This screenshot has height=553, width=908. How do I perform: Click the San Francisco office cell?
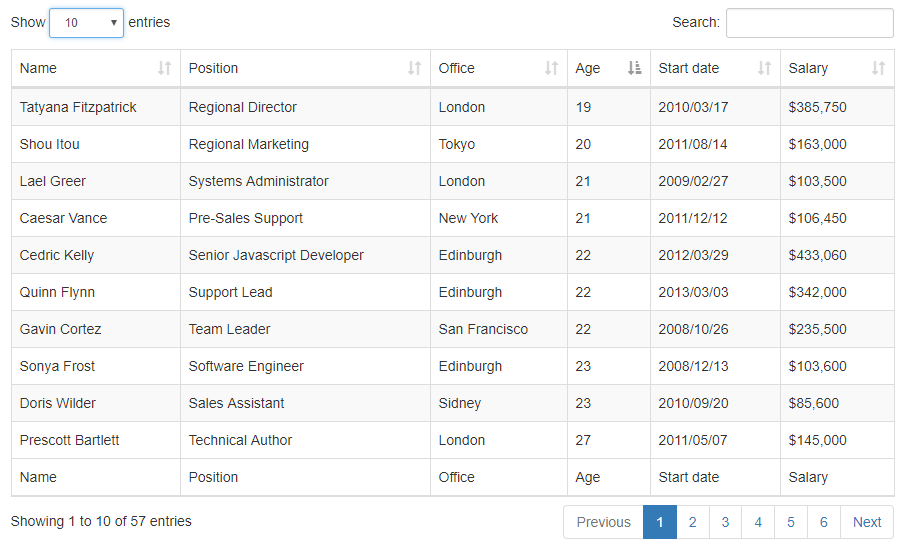point(499,329)
